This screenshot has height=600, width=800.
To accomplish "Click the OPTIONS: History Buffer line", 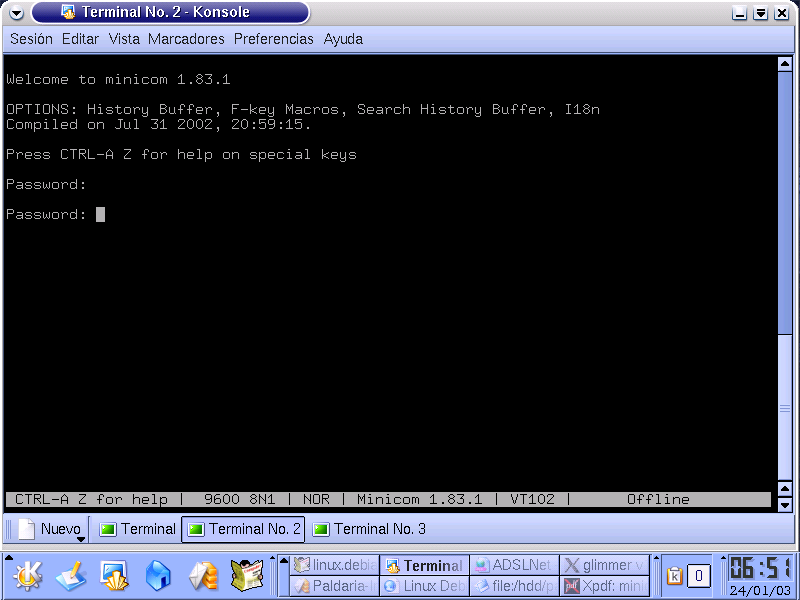I will pyautogui.click(x=303, y=110).
